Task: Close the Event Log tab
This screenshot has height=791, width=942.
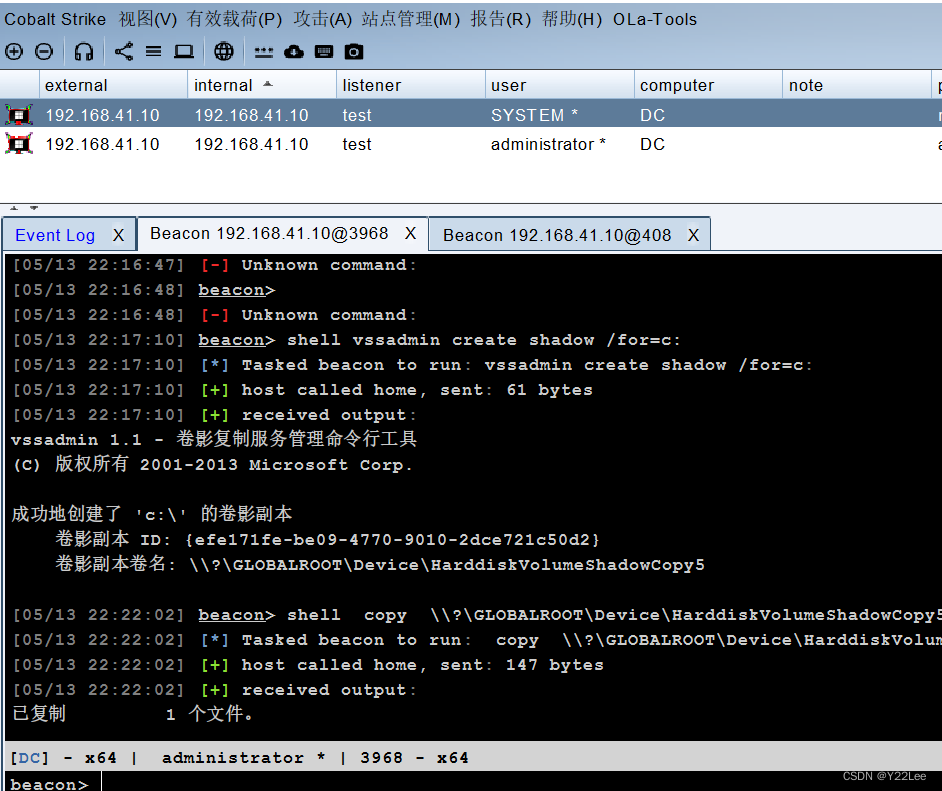Action: 118,235
